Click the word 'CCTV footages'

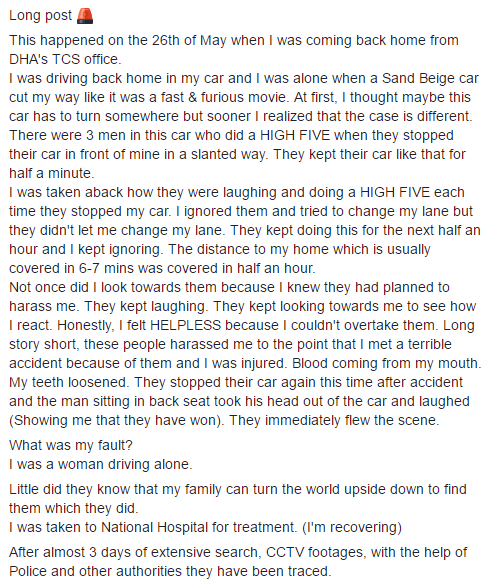(314, 552)
